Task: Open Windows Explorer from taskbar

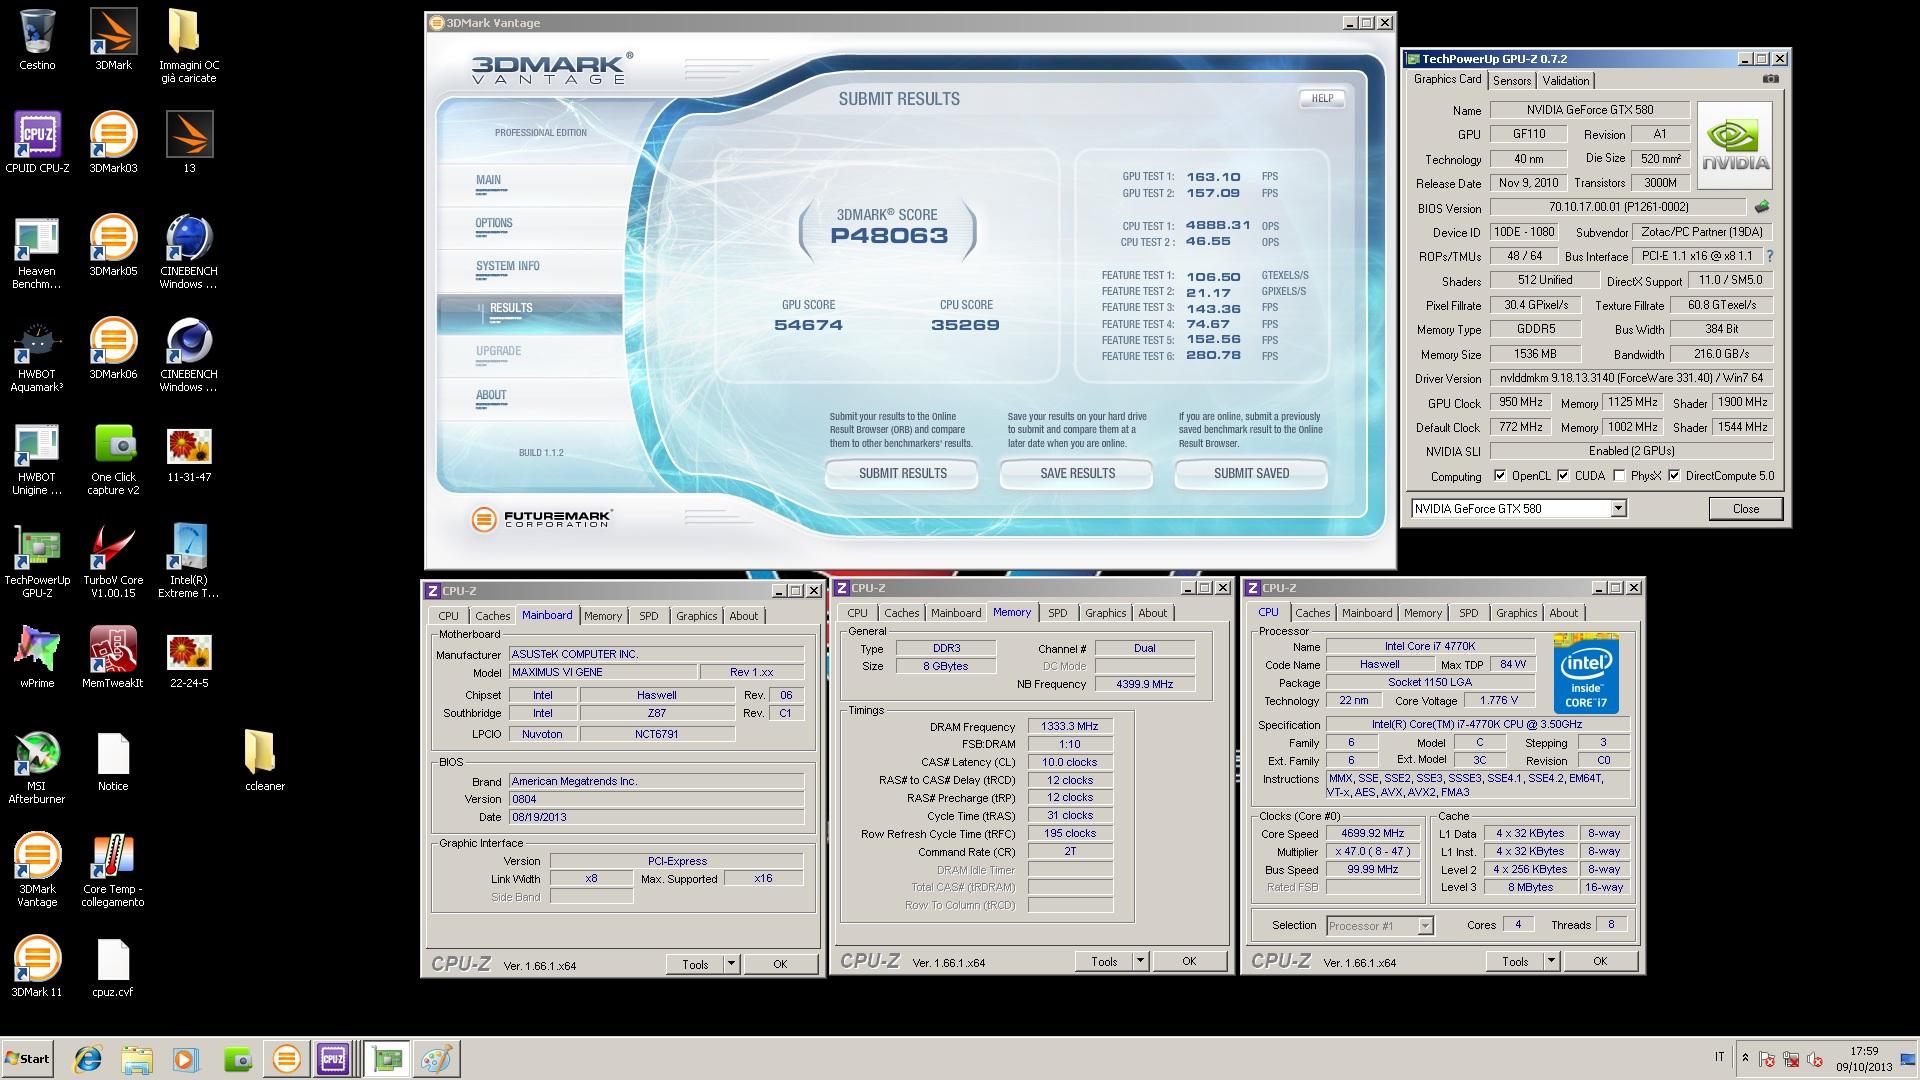Action: click(x=137, y=1058)
